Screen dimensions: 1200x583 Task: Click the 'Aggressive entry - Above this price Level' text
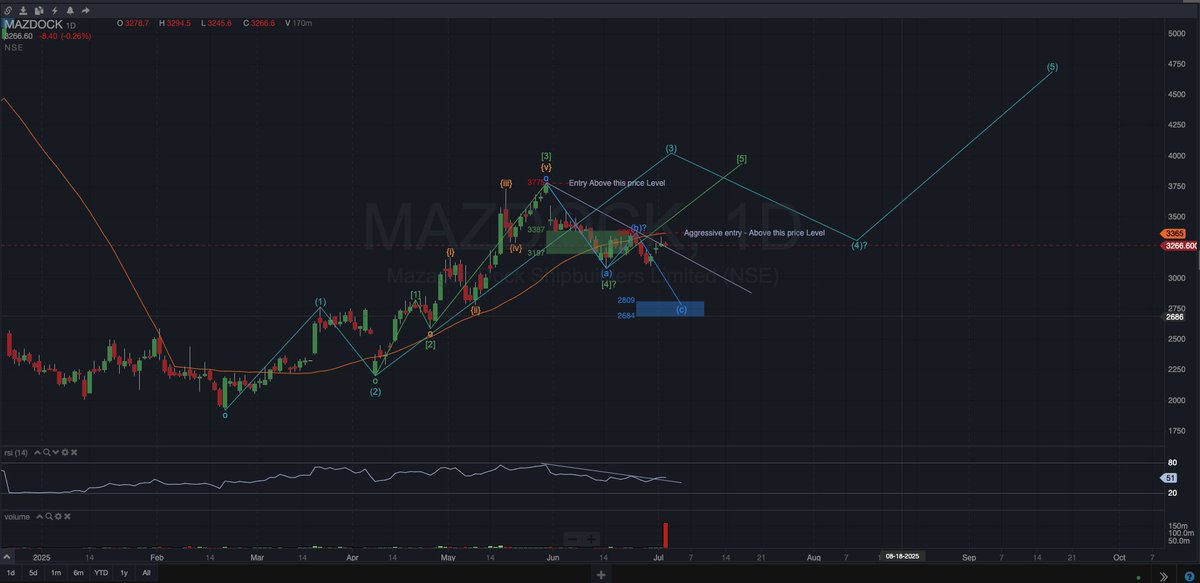(754, 232)
